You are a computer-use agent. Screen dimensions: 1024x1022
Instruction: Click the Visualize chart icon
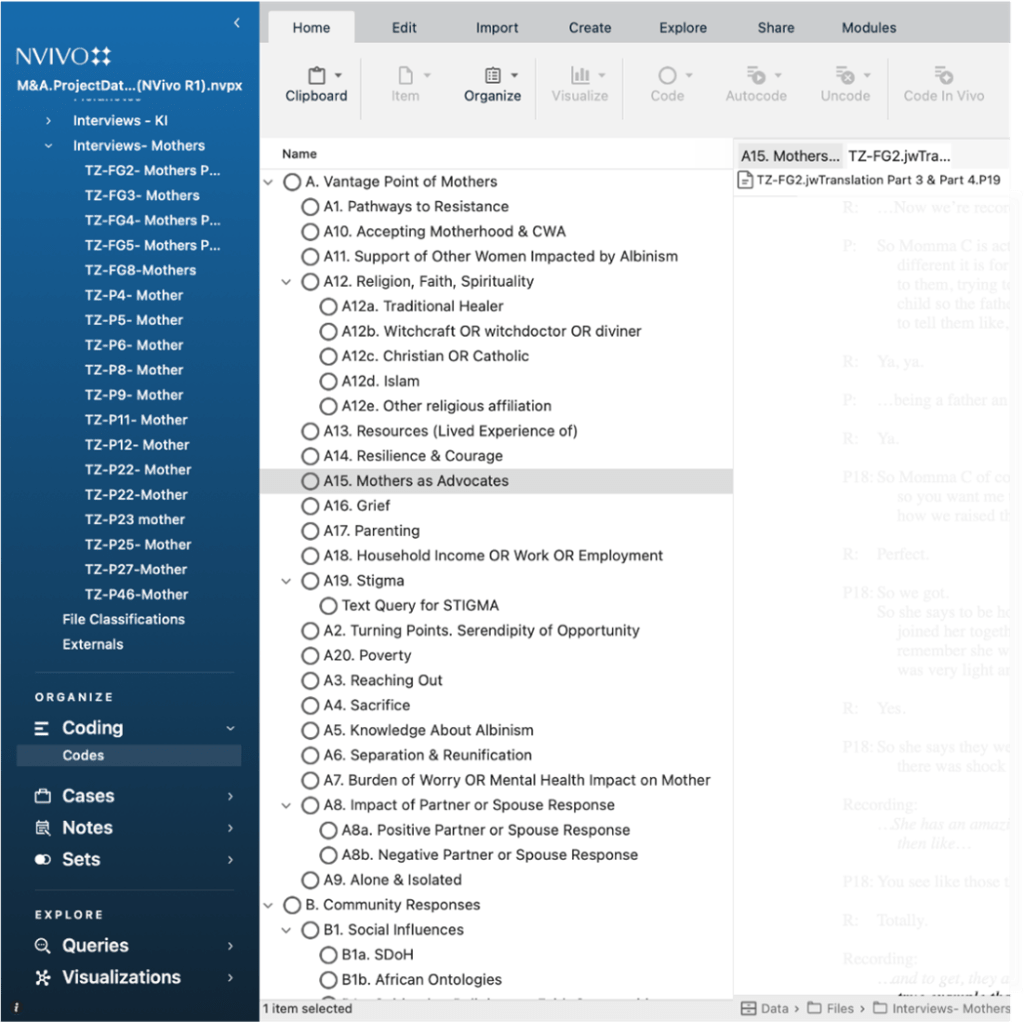coord(580,76)
